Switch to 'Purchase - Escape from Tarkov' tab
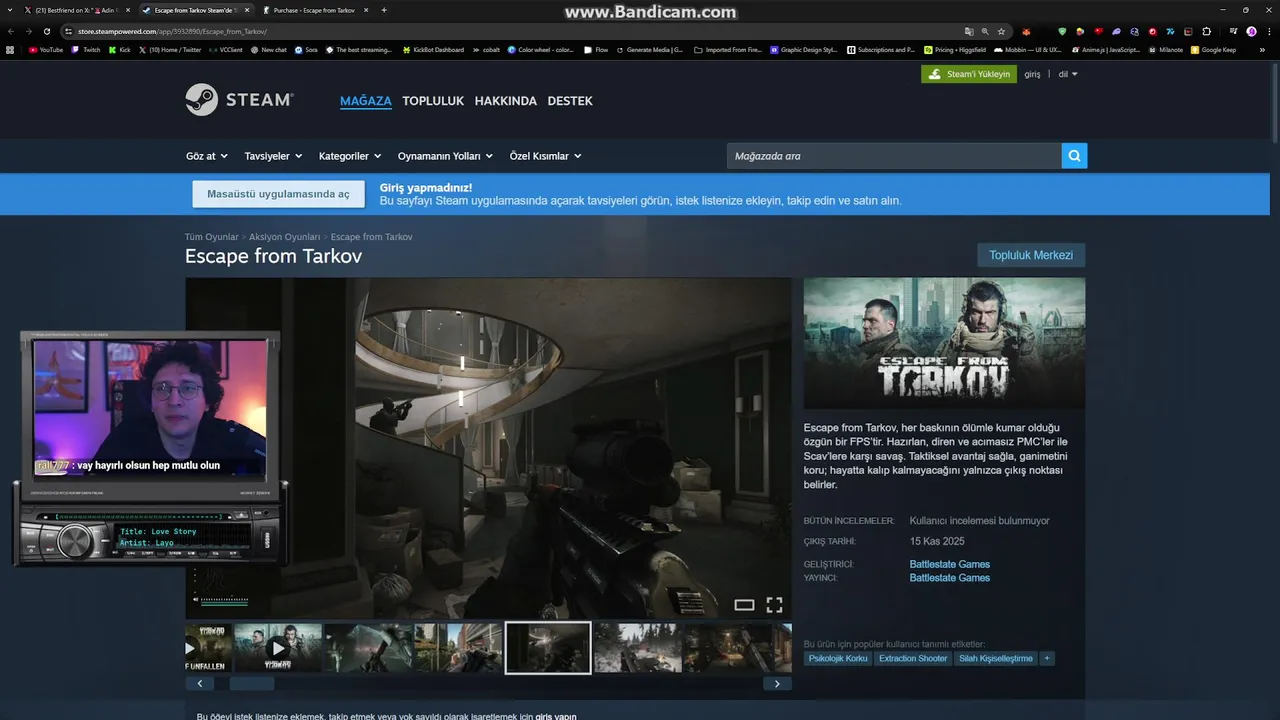The image size is (1280, 720). tap(316, 10)
